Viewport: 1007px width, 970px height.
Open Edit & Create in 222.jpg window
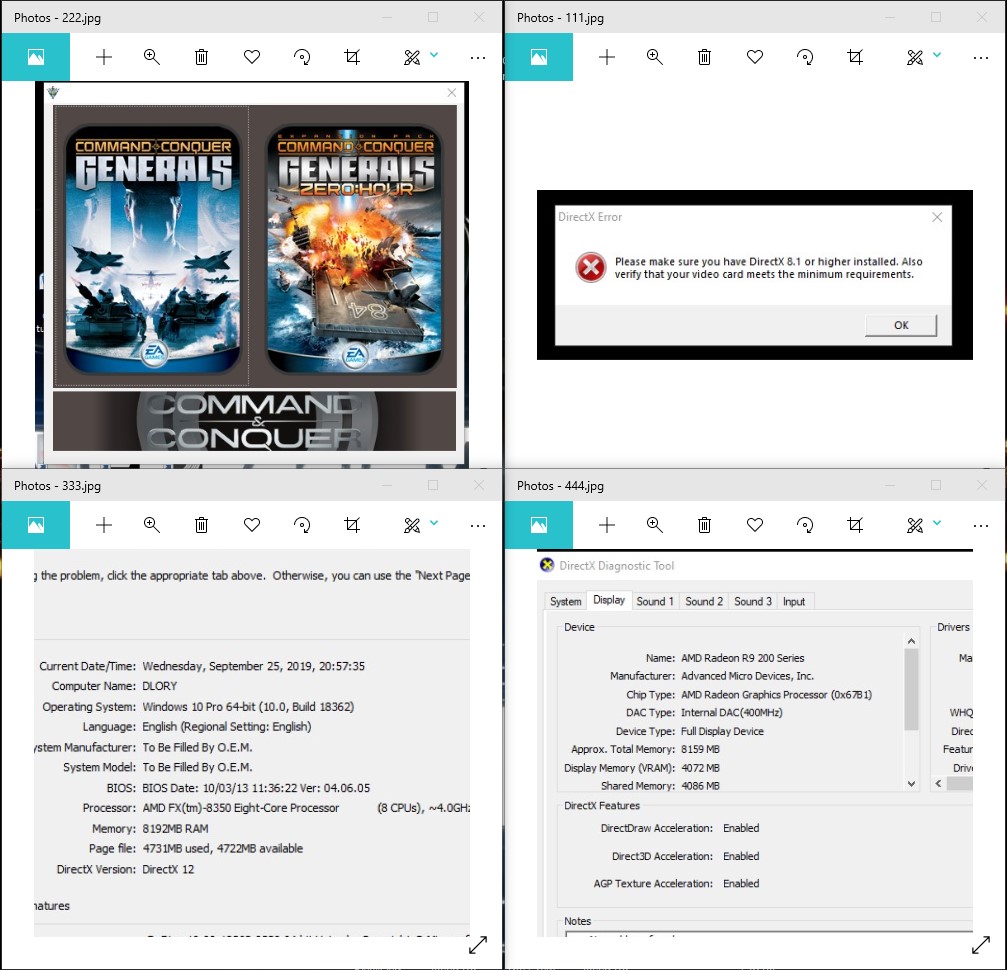[412, 57]
